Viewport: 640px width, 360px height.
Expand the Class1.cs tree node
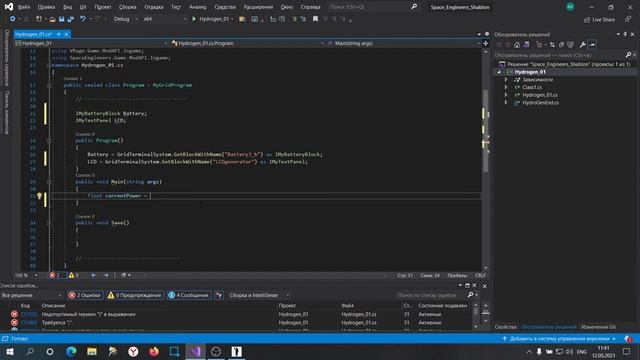tap(506, 87)
